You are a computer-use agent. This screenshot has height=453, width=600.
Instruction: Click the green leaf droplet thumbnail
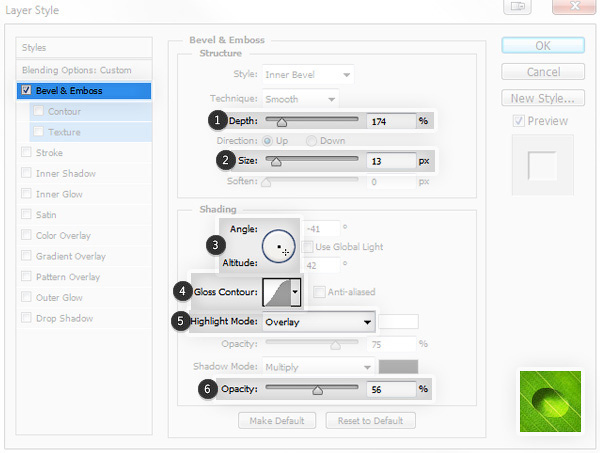pos(550,401)
